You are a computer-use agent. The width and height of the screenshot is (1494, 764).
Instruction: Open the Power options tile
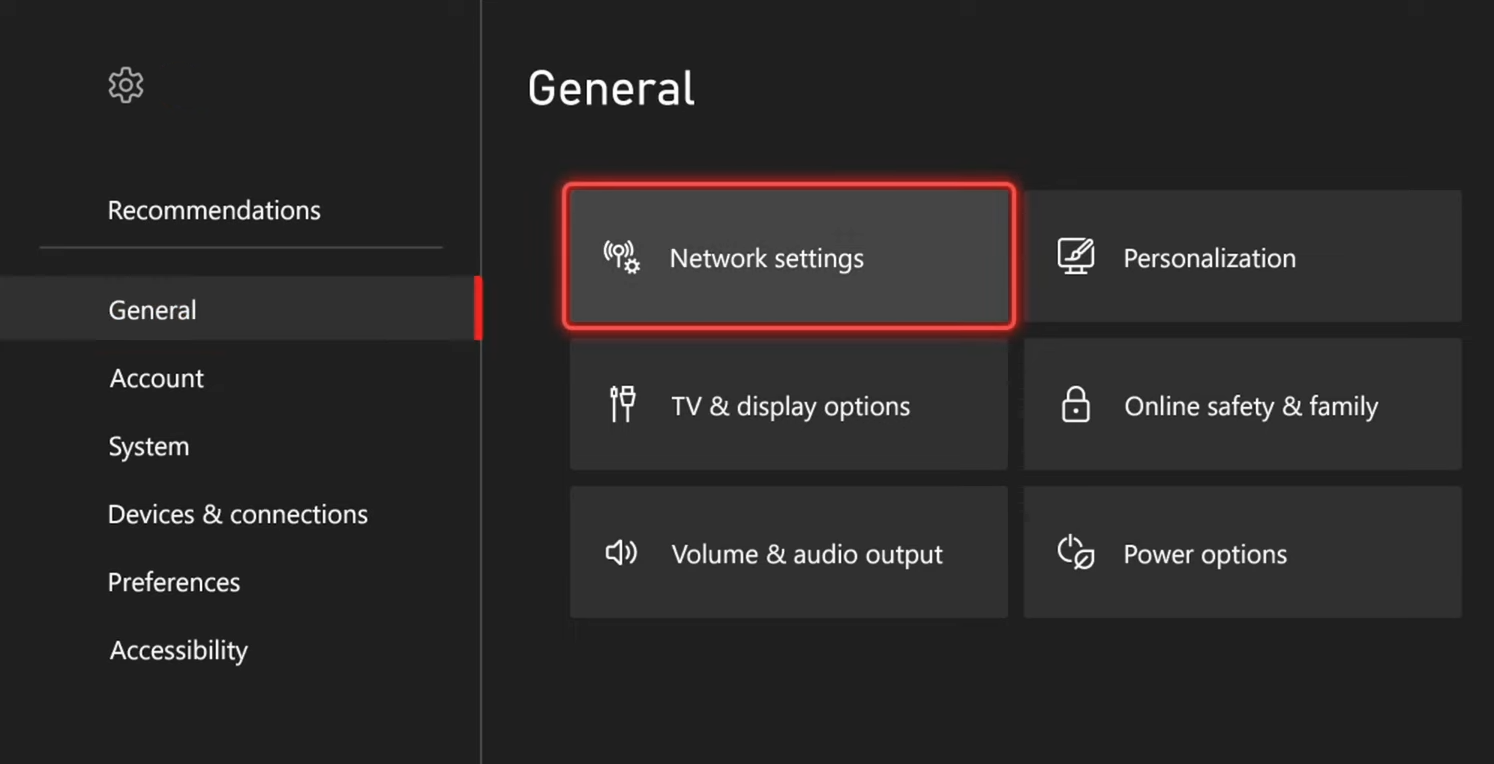point(1242,553)
